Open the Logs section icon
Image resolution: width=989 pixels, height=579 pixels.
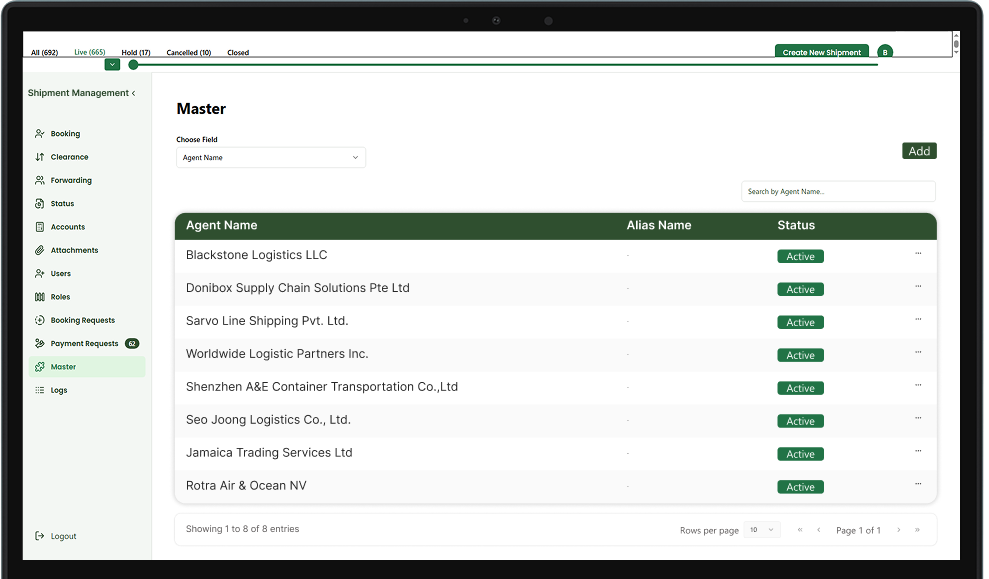(40, 390)
